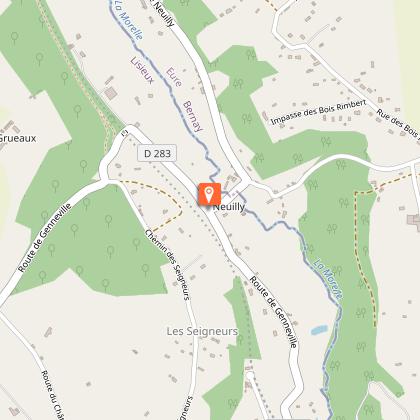
Task: Click the Impasse des Bois Rimbert label
Action: pyautogui.click(x=318, y=112)
